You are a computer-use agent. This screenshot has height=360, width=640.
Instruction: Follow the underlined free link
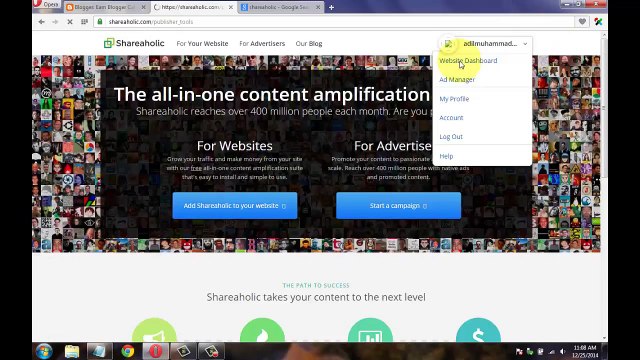pyautogui.click(x=196, y=168)
